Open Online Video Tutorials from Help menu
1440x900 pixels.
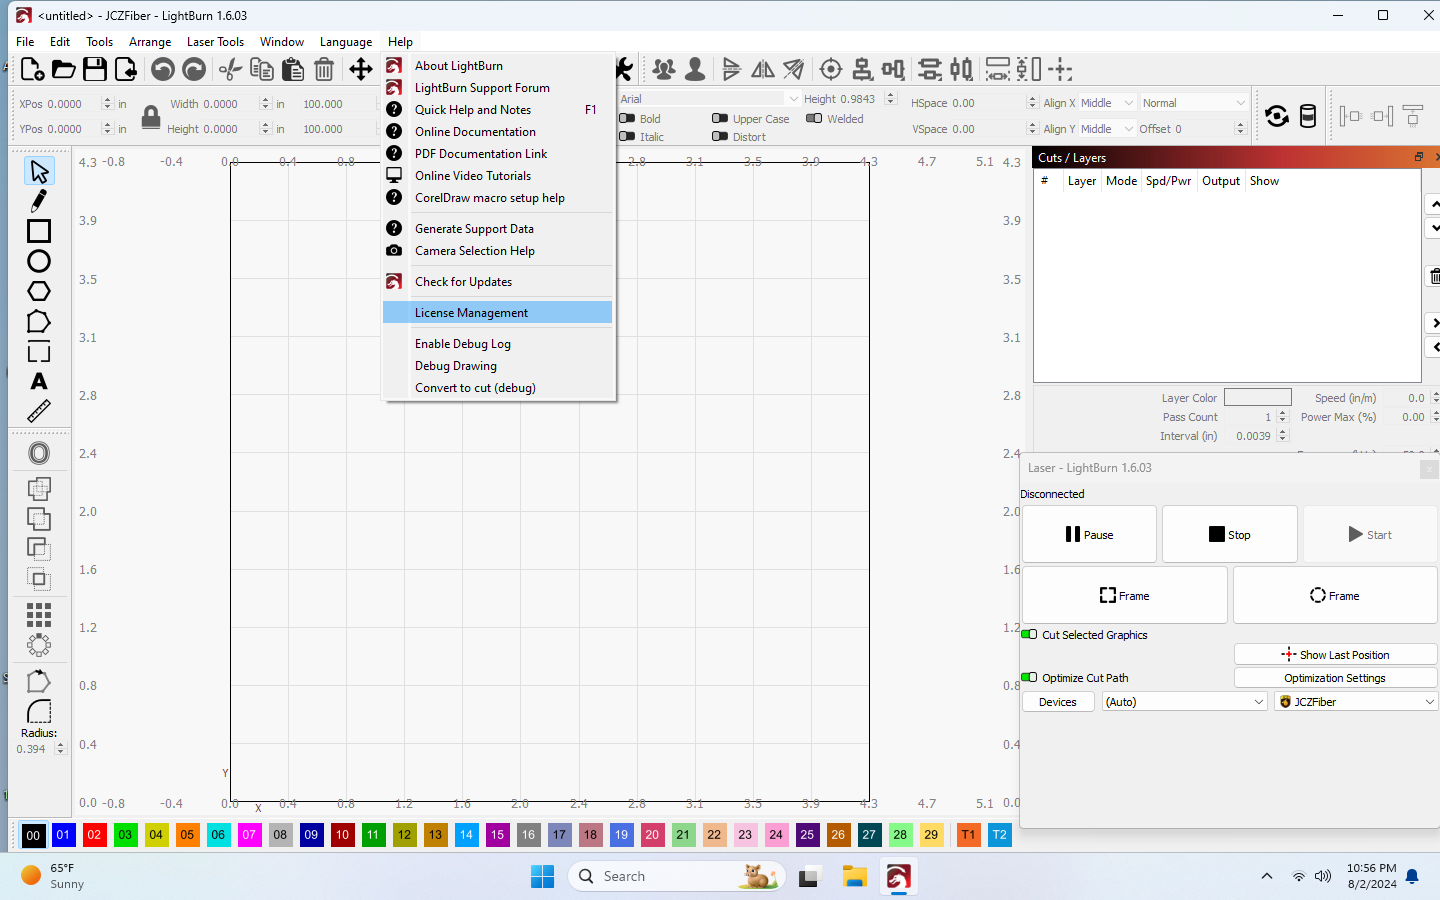click(x=497, y=176)
